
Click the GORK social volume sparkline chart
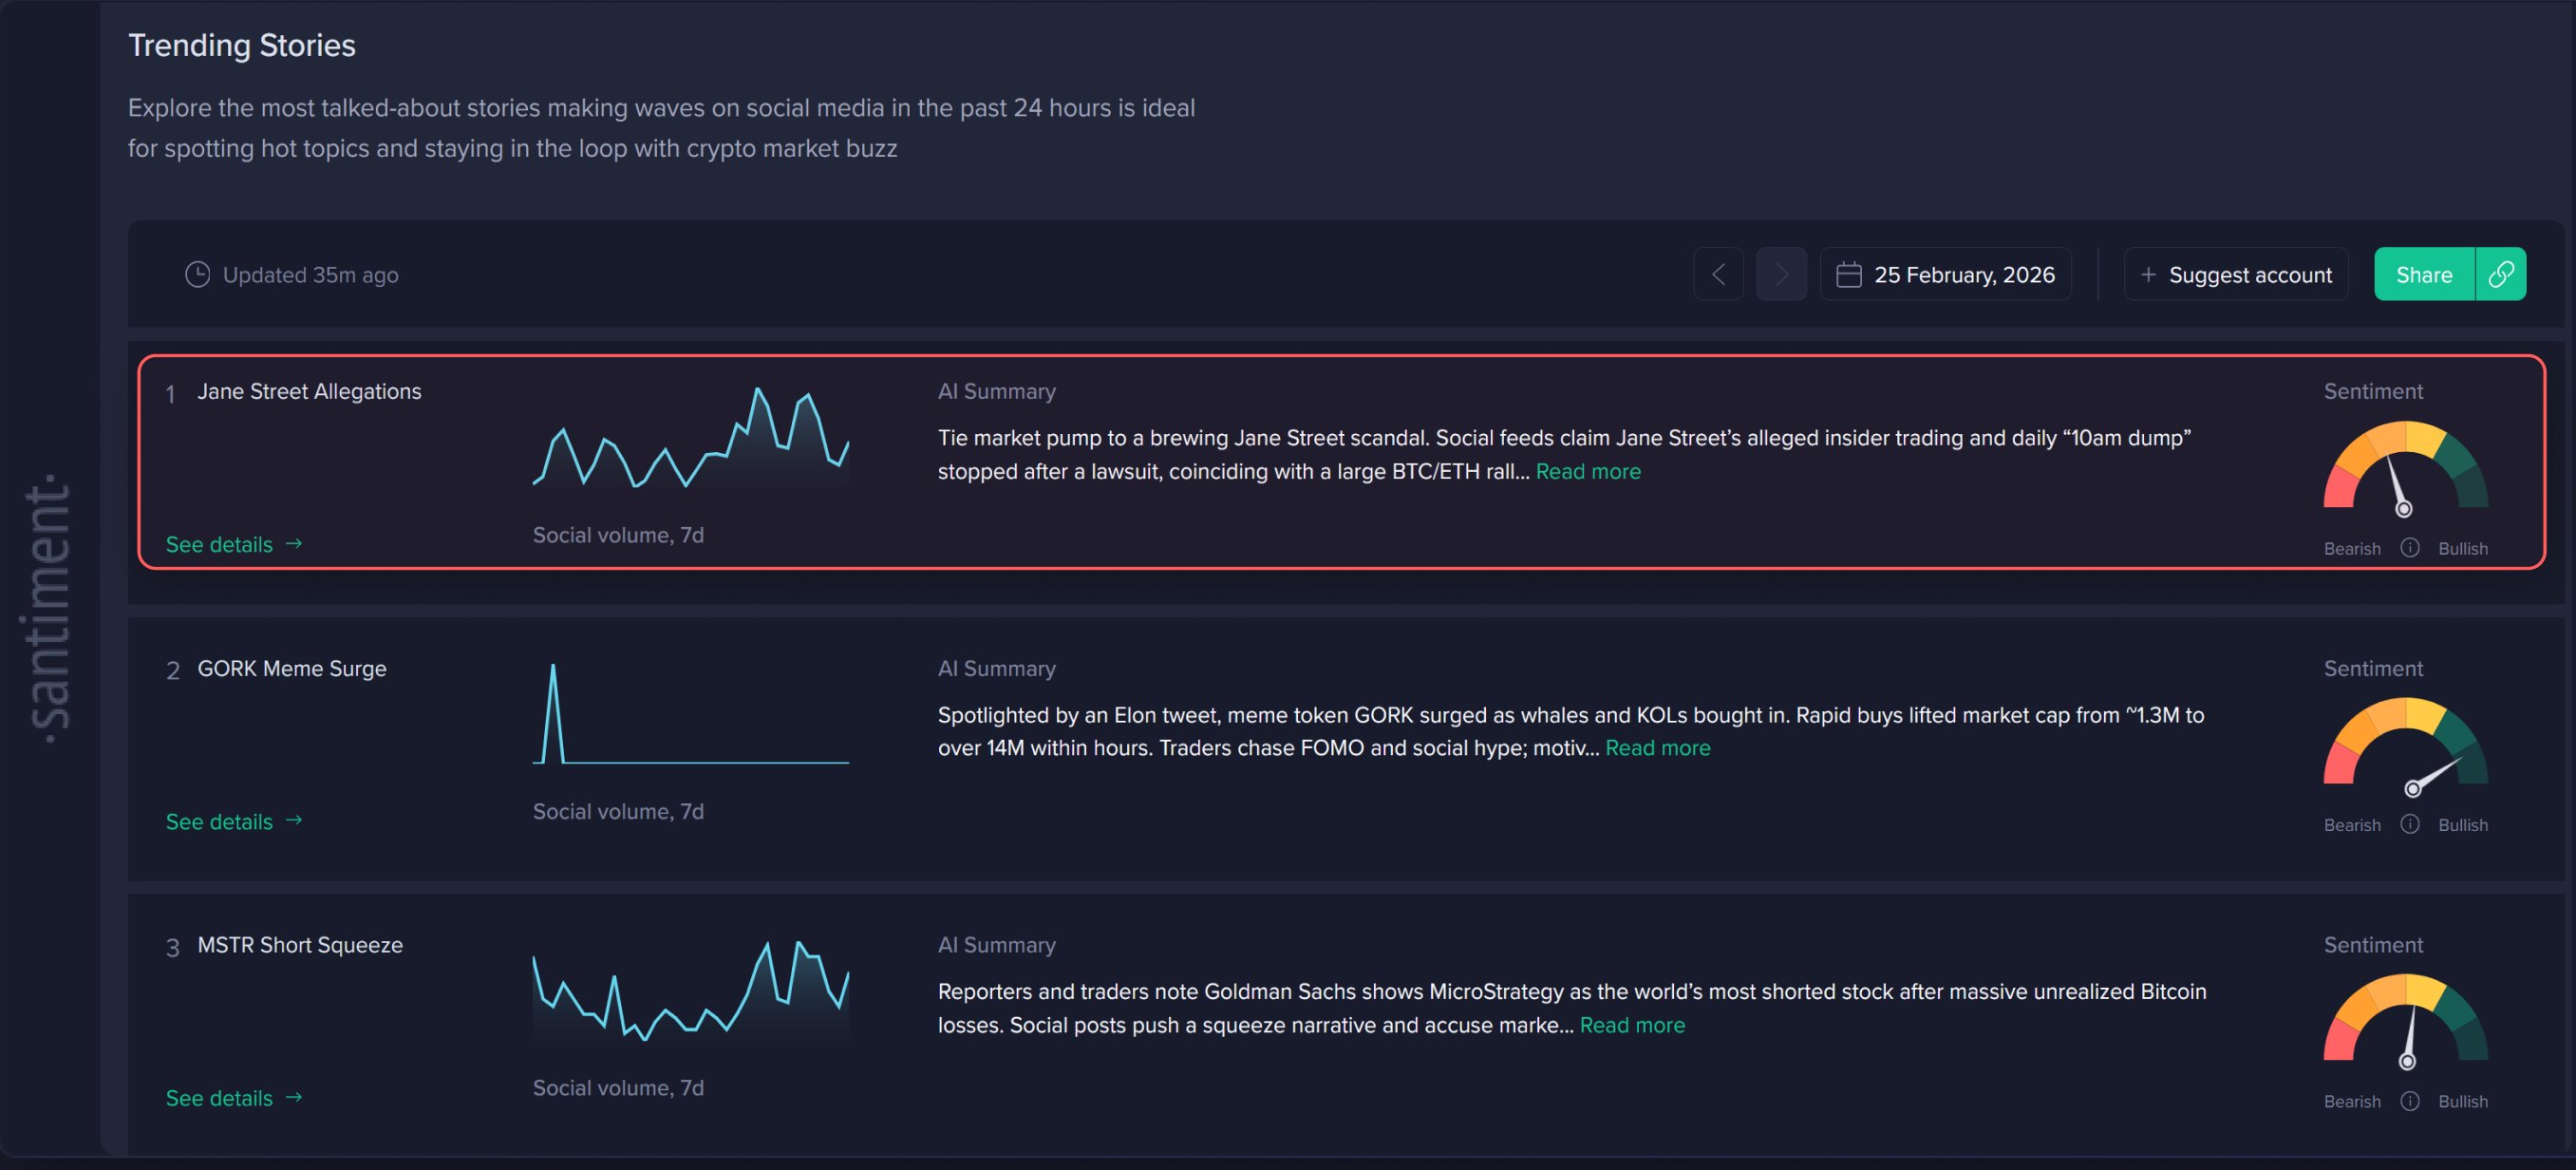coord(691,714)
